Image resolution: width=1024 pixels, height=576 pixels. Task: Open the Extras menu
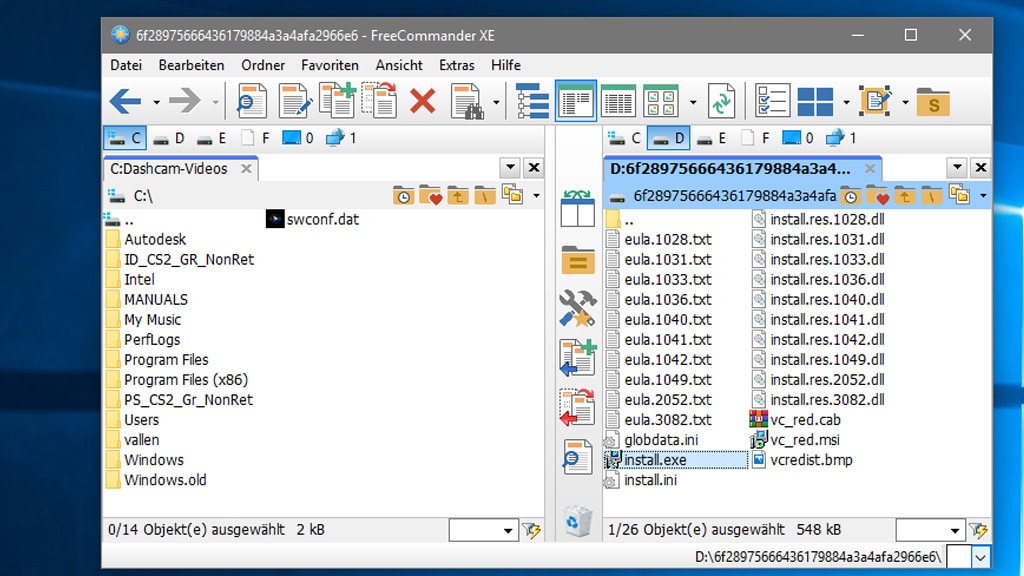[457, 65]
